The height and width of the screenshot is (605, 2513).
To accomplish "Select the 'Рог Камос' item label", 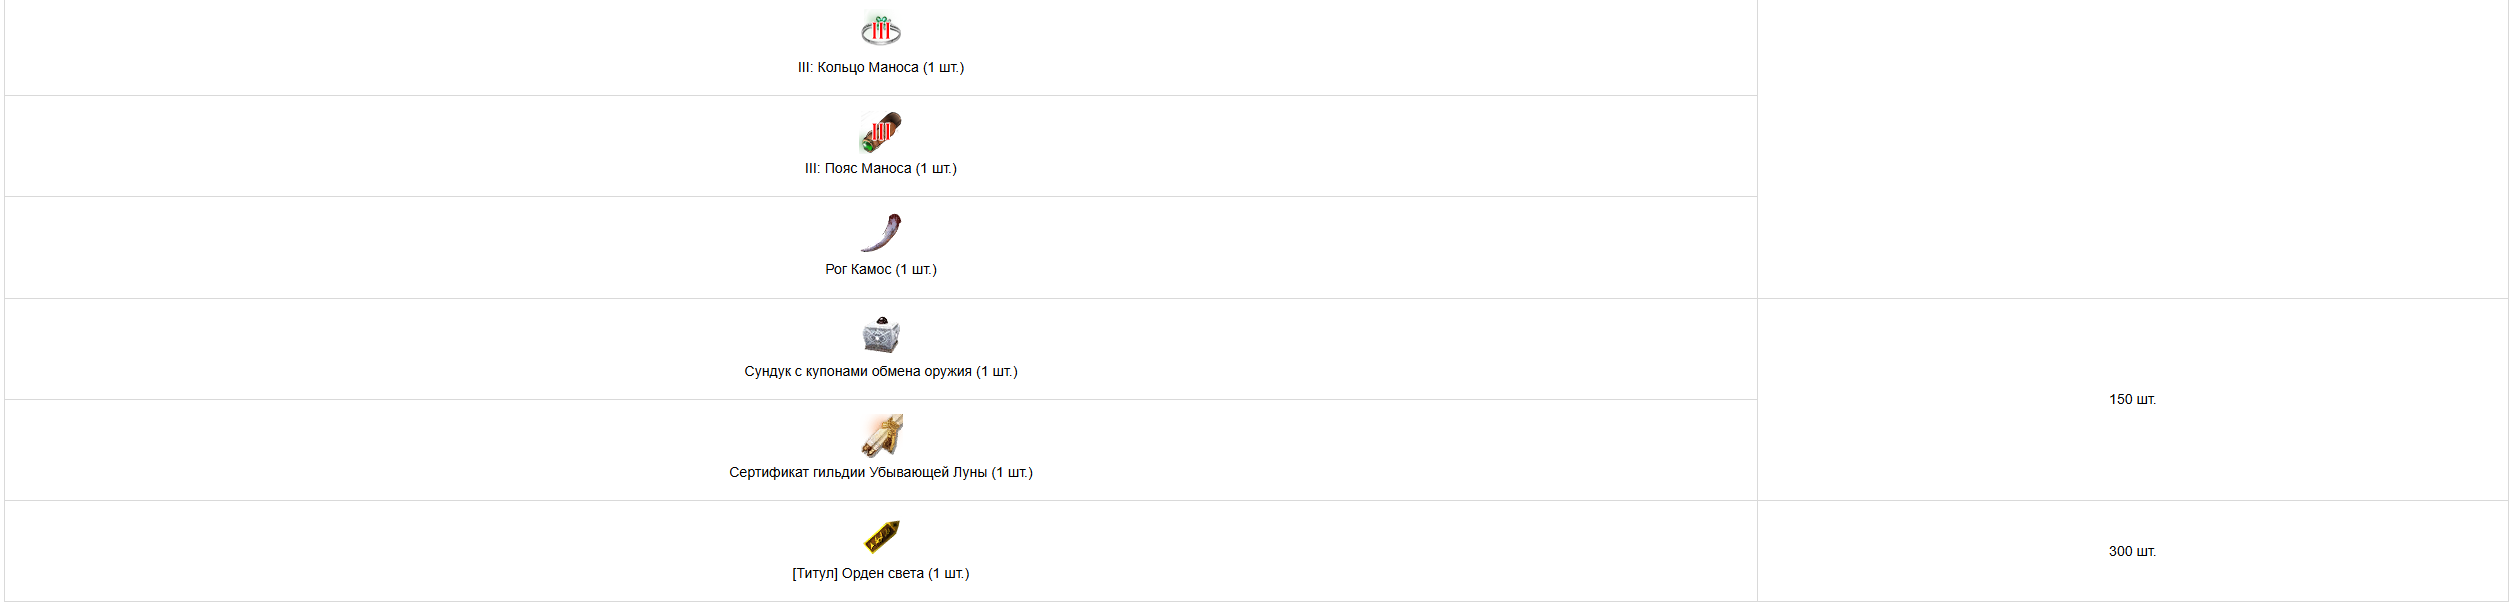I will point(858,269).
